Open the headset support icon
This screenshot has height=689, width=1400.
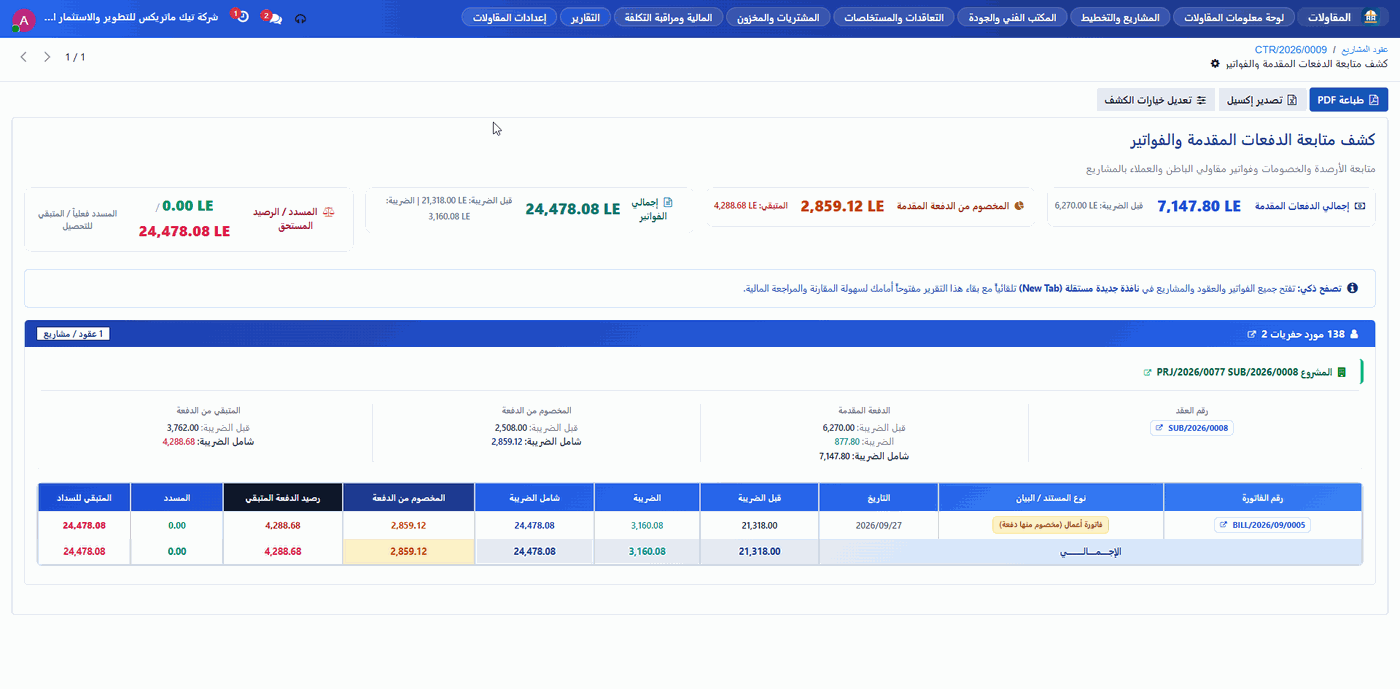(x=301, y=19)
